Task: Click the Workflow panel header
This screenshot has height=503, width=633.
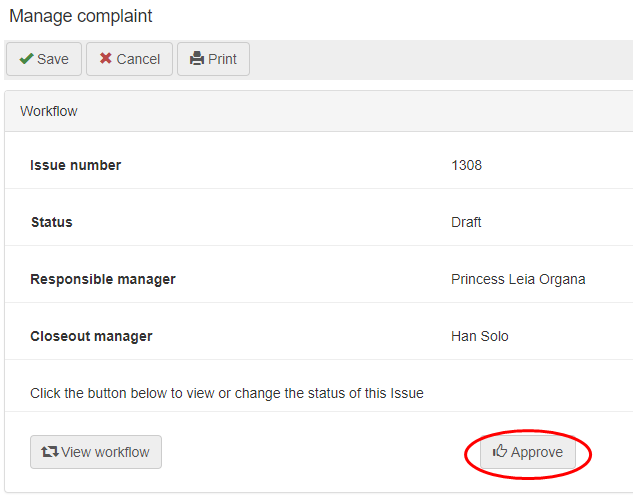Action: click(x=49, y=111)
